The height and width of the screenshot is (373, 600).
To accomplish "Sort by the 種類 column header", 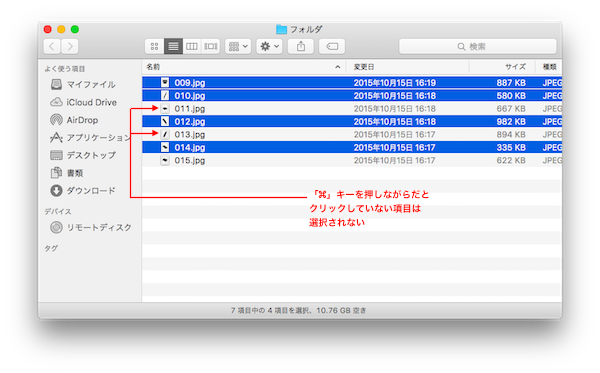I will [x=549, y=67].
